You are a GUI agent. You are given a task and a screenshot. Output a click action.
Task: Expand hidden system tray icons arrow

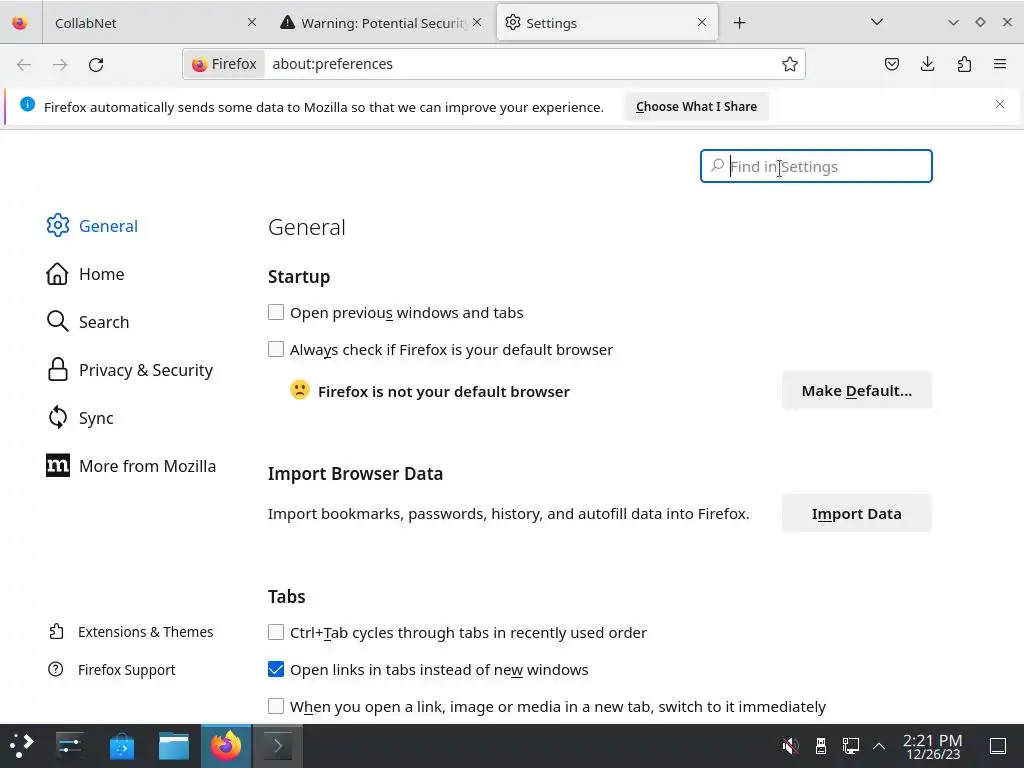(x=879, y=745)
